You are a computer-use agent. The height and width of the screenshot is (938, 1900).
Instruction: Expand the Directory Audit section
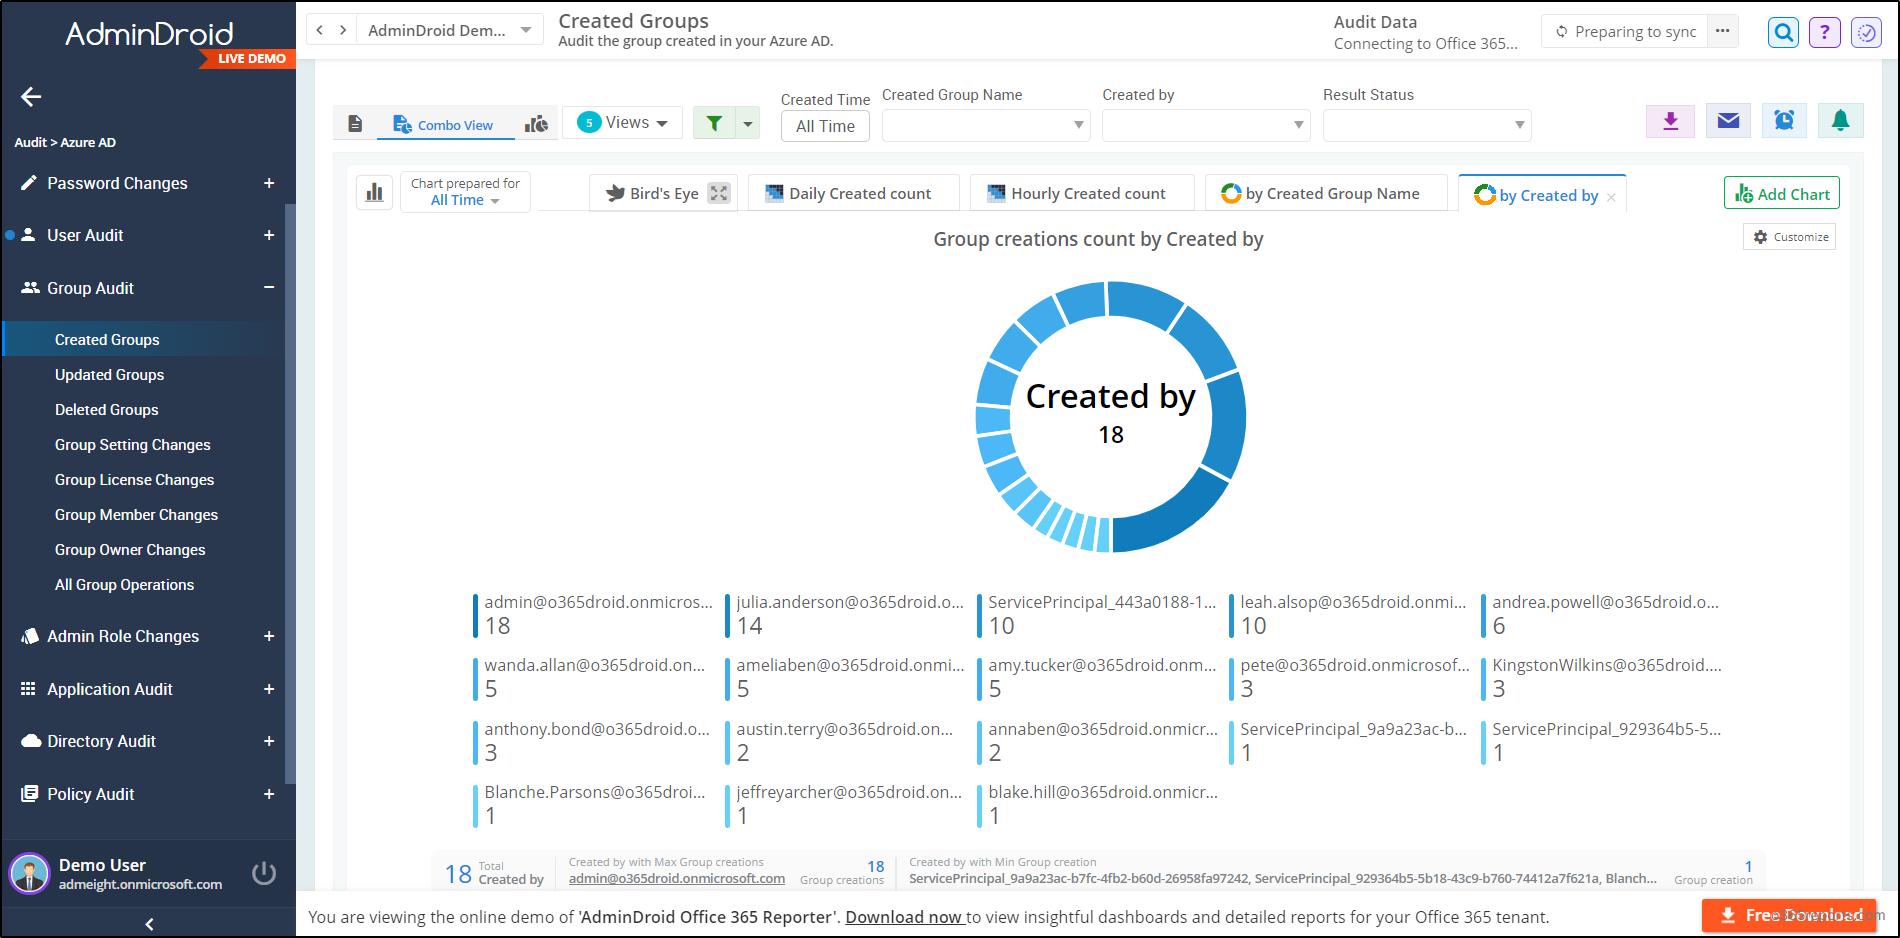[x=269, y=741]
